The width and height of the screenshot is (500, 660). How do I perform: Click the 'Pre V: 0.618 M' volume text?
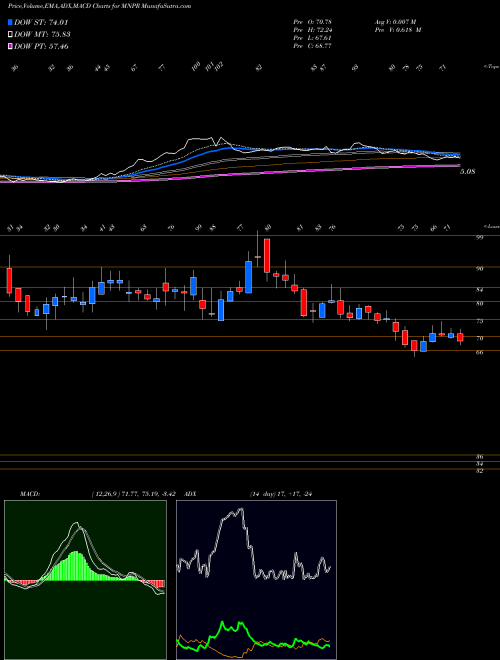click(397, 30)
